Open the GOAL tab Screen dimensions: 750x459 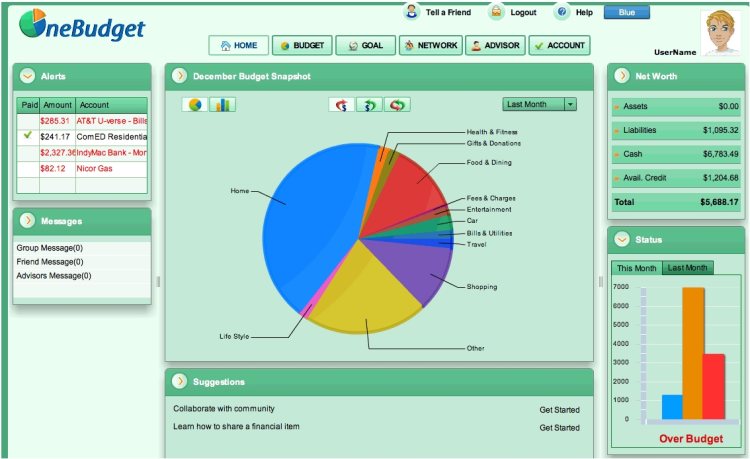(x=366, y=45)
